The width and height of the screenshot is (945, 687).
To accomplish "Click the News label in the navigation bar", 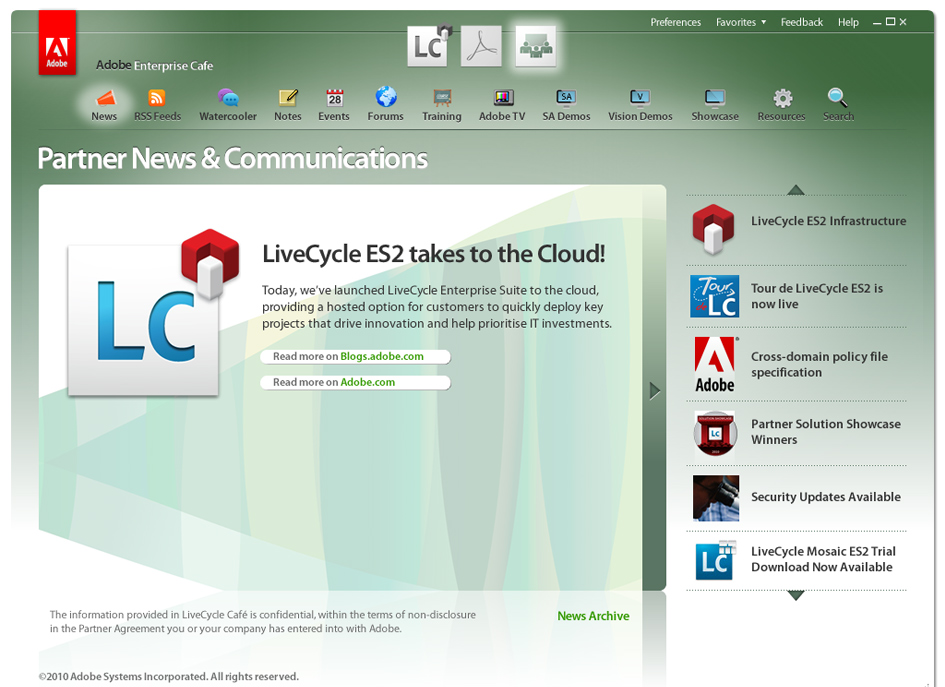I will click(104, 116).
